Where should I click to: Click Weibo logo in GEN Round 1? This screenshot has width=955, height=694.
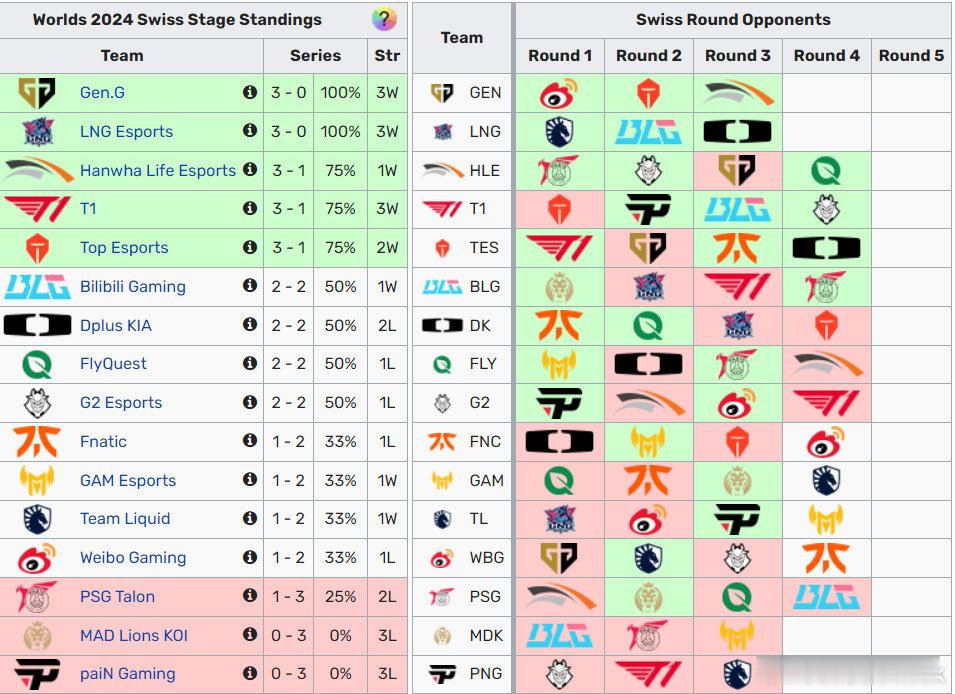click(x=559, y=93)
